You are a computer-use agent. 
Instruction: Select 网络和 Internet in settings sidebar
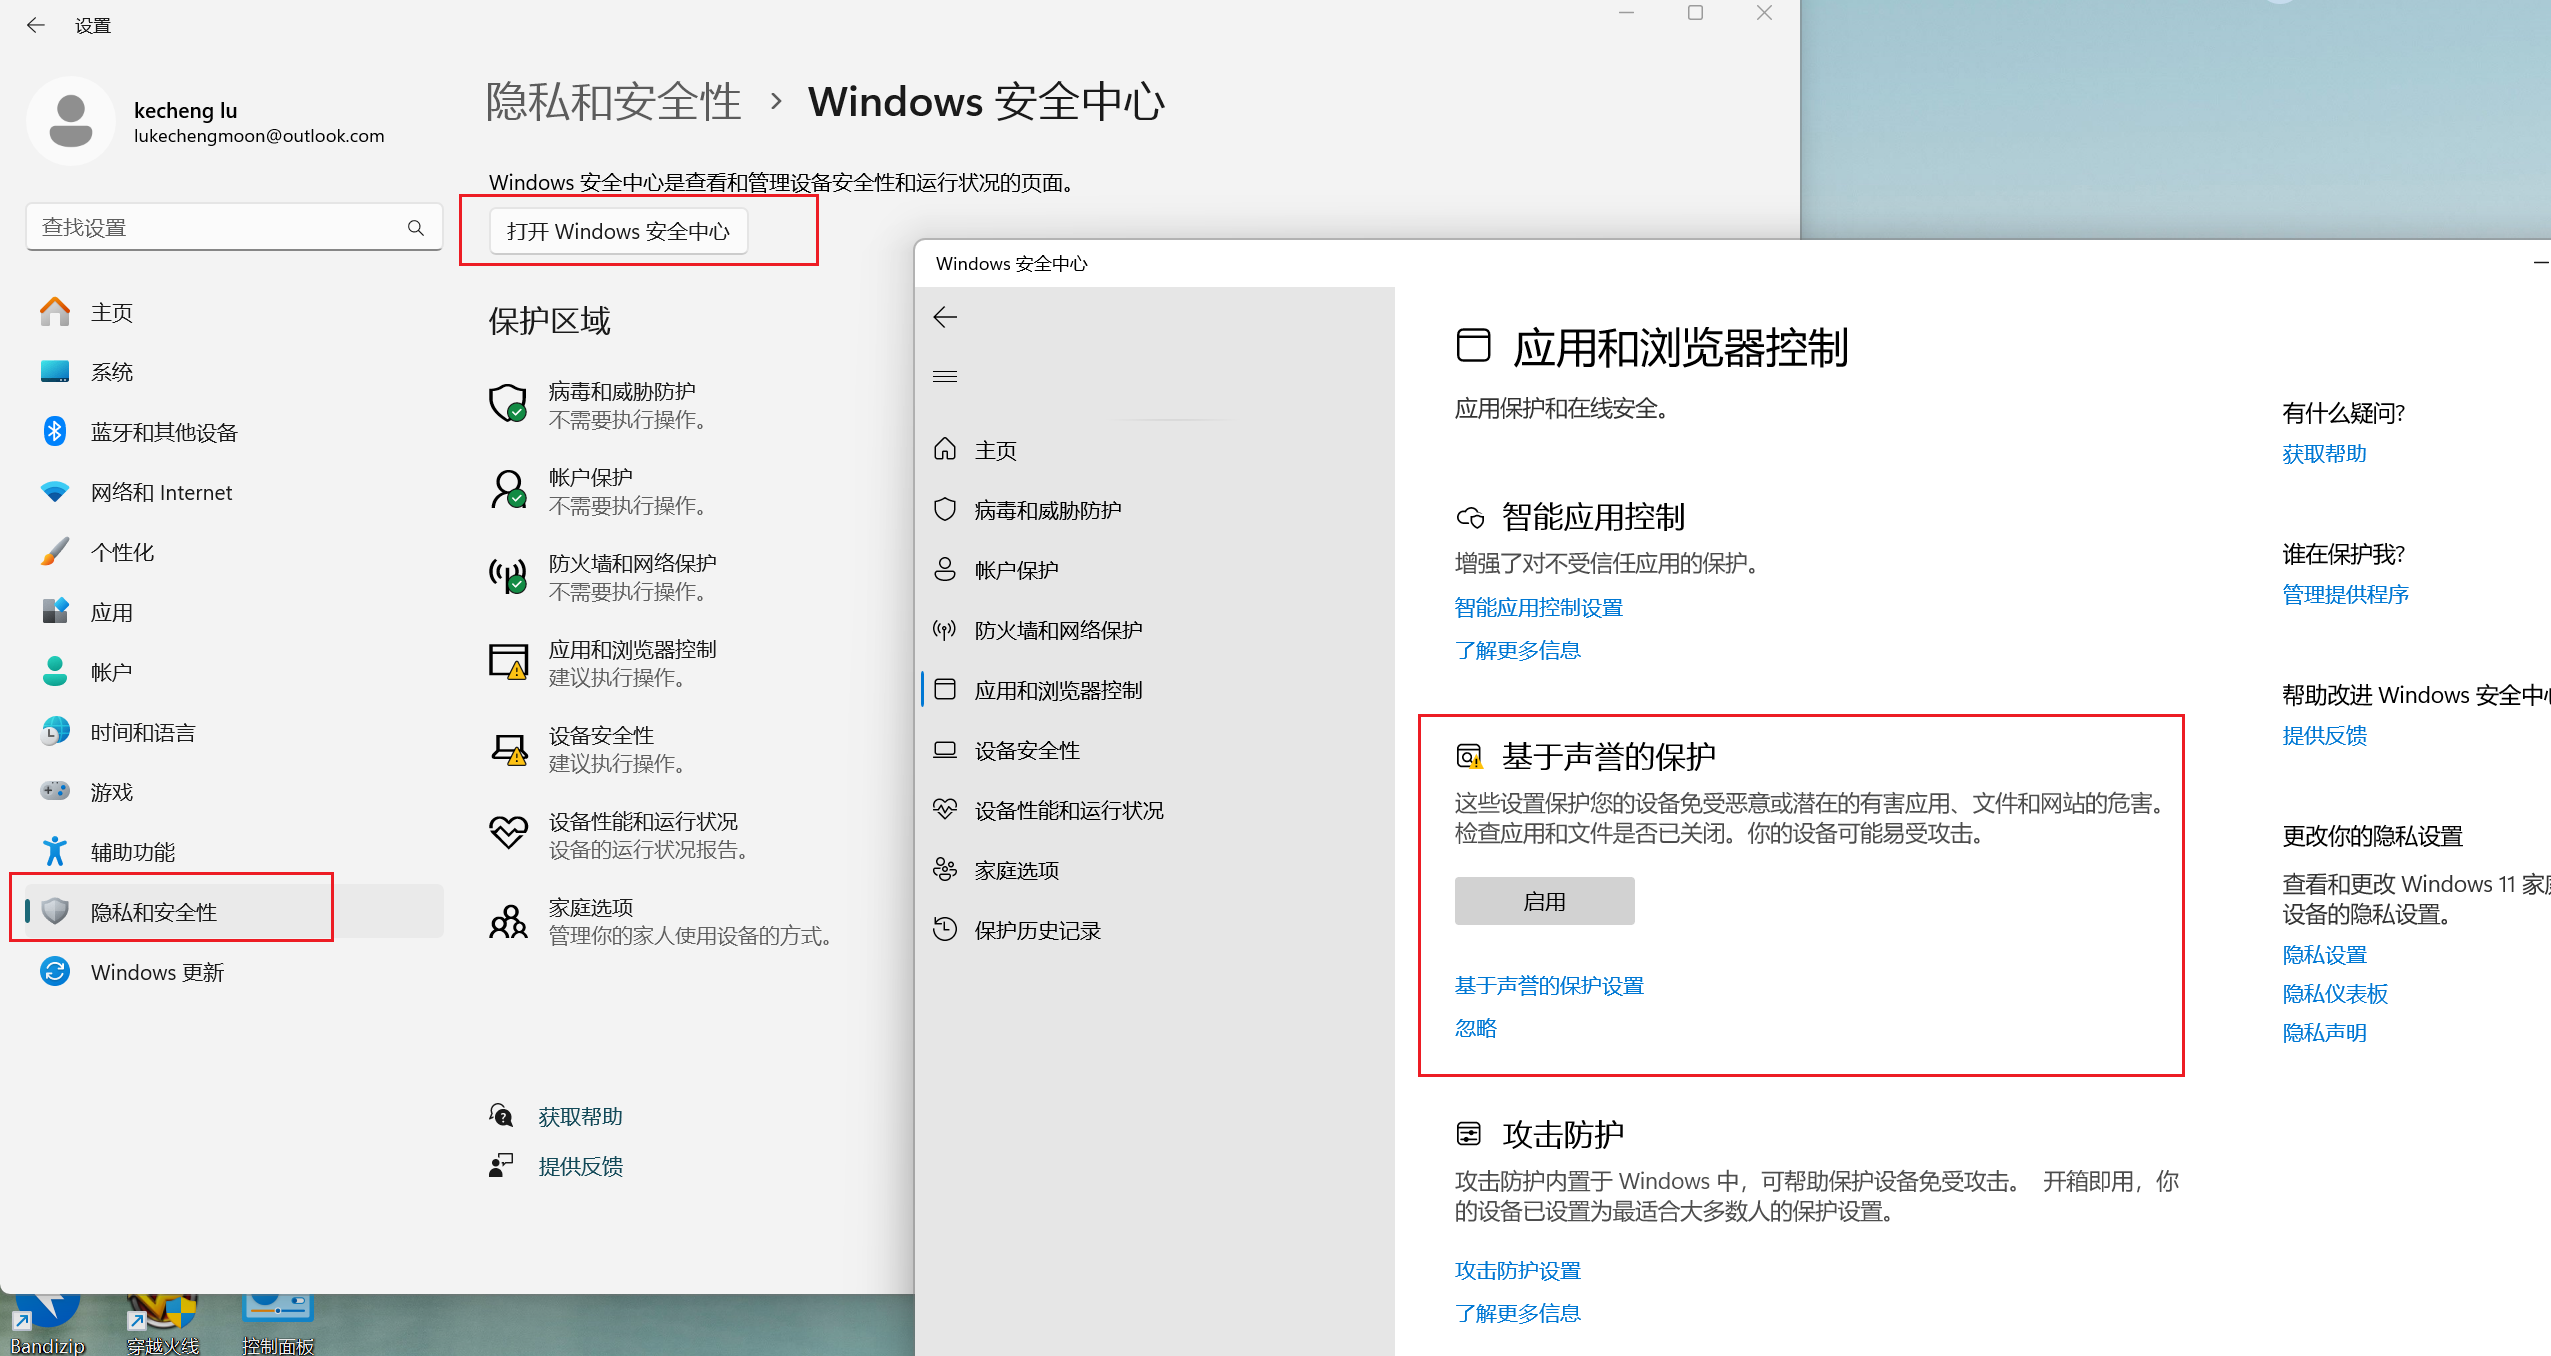click(x=160, y=492)
